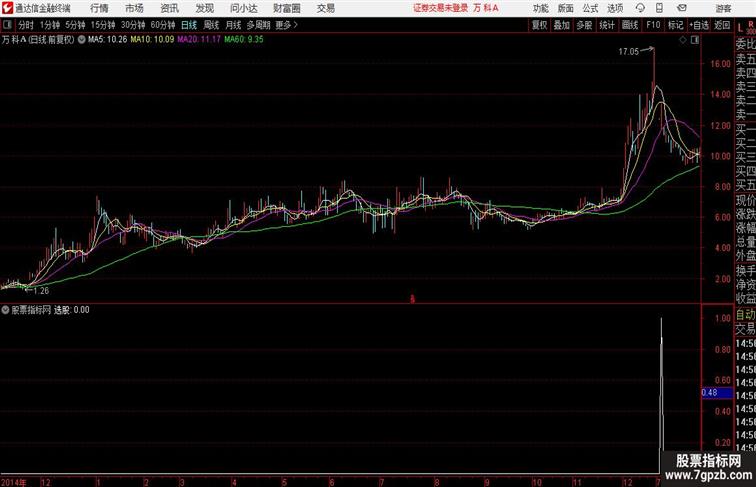Viewport: 756px width, 487px height.
Task: Open the 市场 menu
Action: 134,8
